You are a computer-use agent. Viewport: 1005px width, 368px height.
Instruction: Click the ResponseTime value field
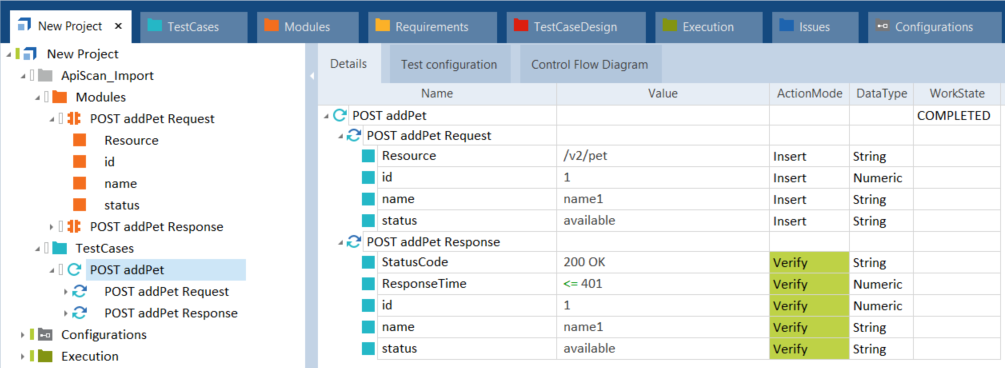(x=663, y=284)
